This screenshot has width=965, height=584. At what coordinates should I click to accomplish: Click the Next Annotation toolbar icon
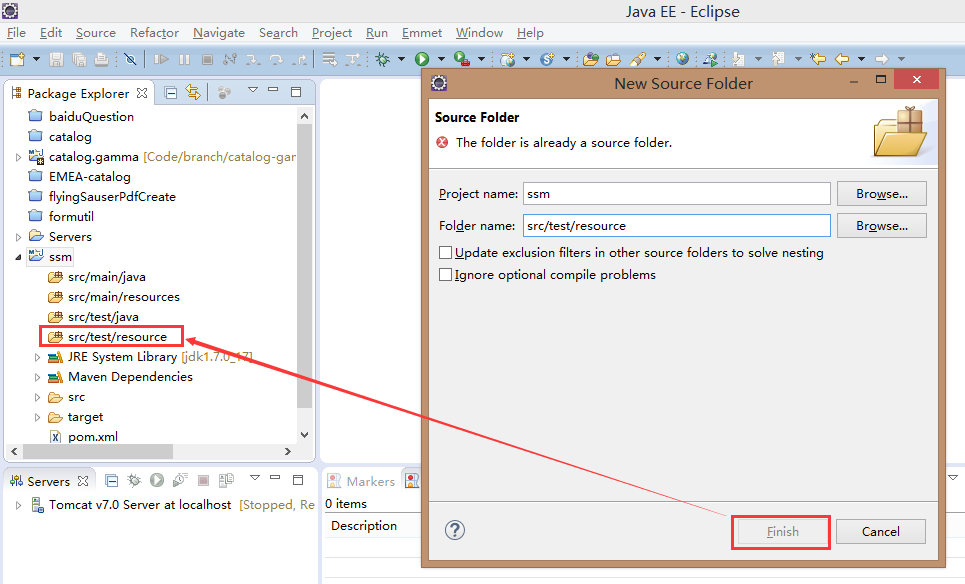[x=739, y=59]
